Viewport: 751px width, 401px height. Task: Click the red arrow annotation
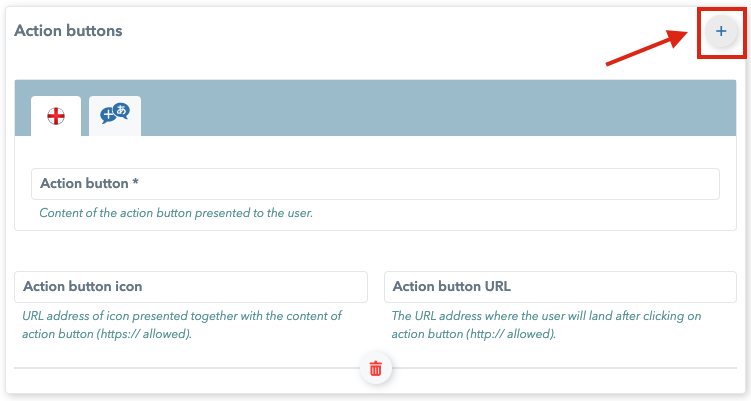click(647, 47)
